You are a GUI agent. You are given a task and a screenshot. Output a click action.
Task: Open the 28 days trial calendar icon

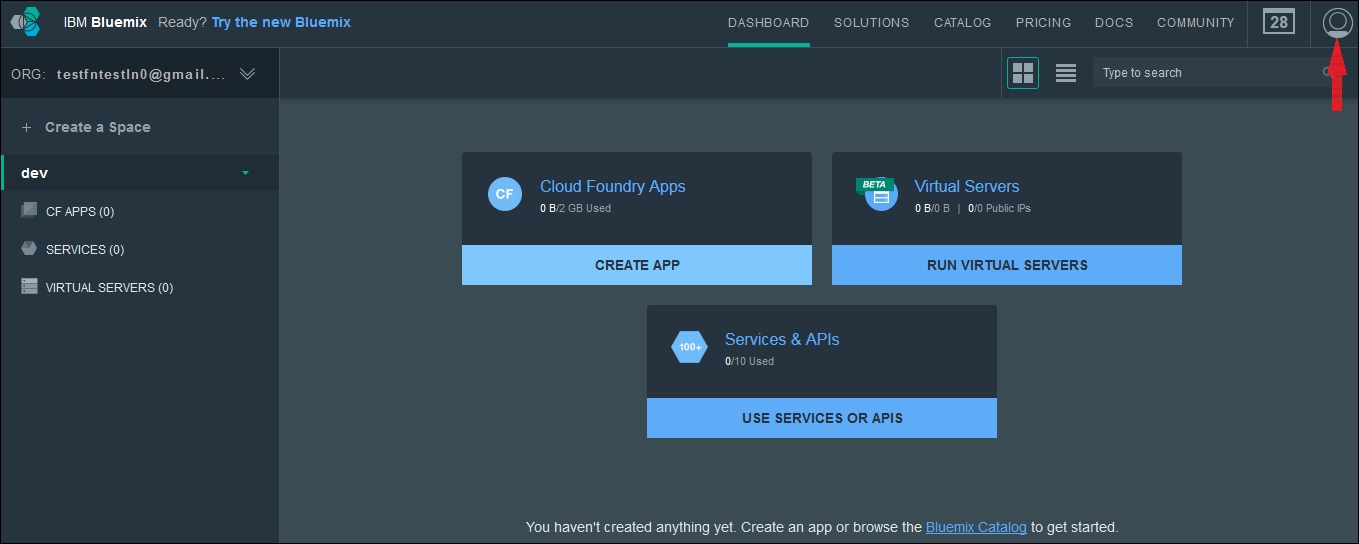click(1278, 22)
